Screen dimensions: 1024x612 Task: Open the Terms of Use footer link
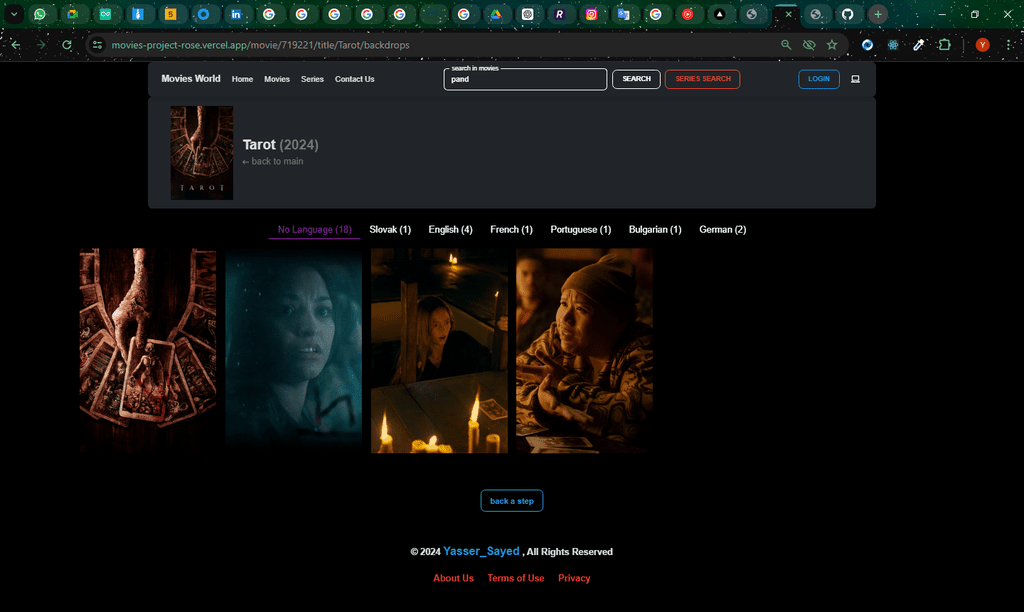(x=516, y=578)
